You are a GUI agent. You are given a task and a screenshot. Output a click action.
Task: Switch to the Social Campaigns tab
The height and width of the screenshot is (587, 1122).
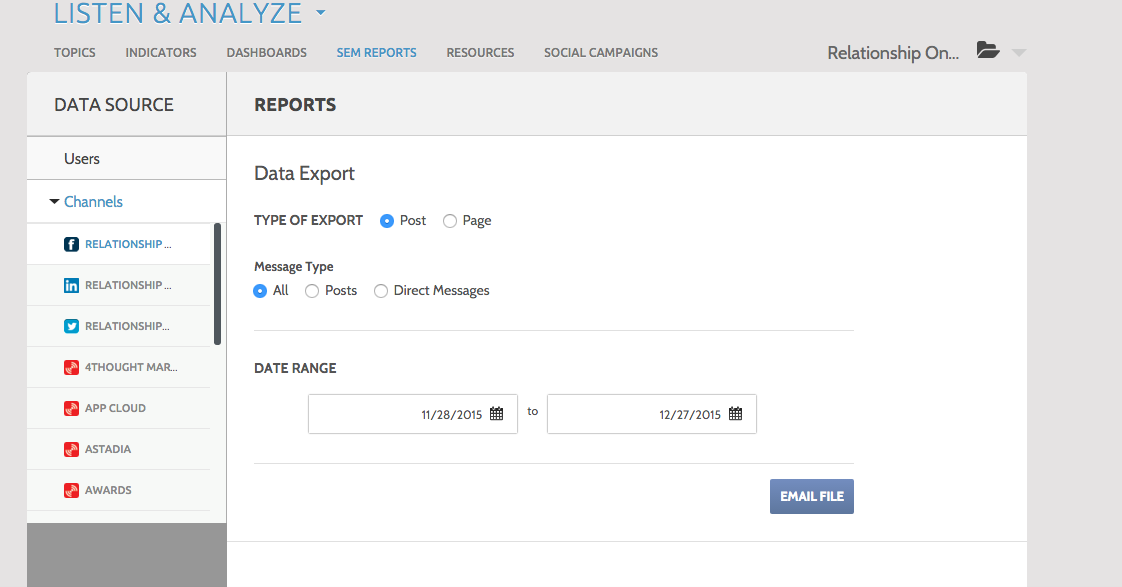pyautogui.click(x=600, y=53)
